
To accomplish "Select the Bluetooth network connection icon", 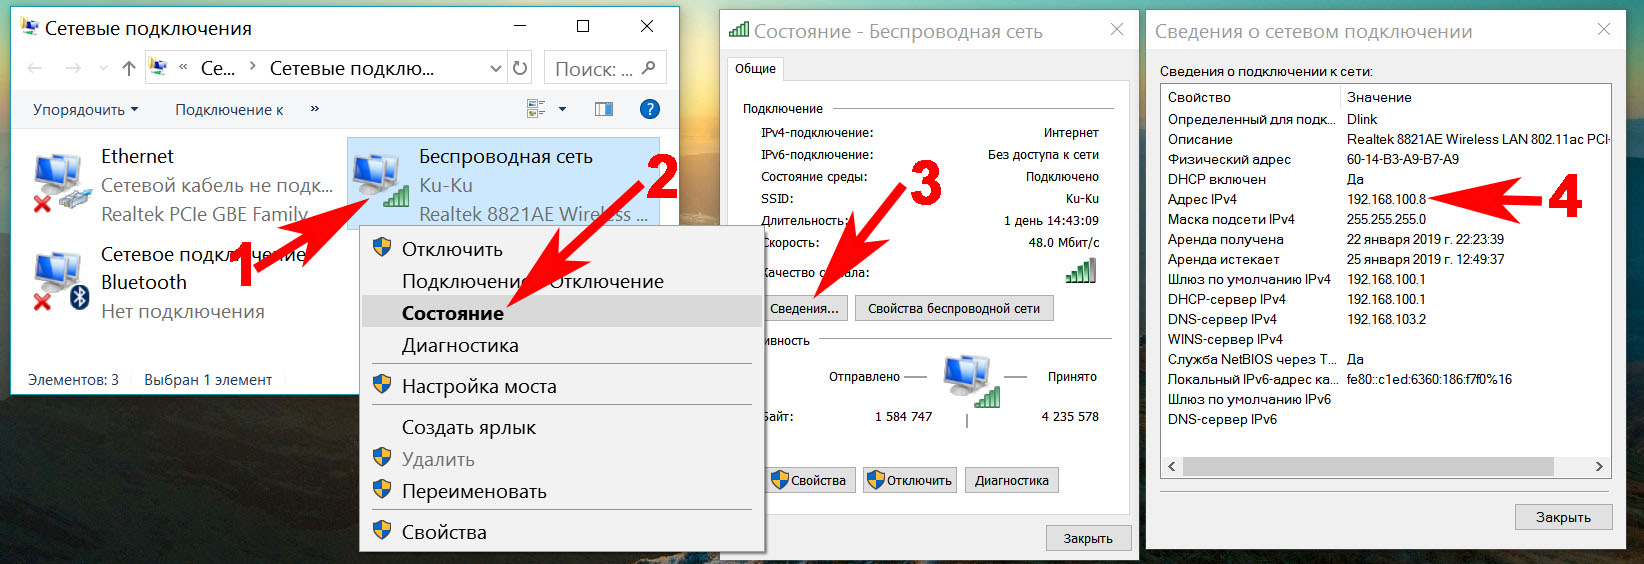I will pyautogui.click(x=60, y=282).
